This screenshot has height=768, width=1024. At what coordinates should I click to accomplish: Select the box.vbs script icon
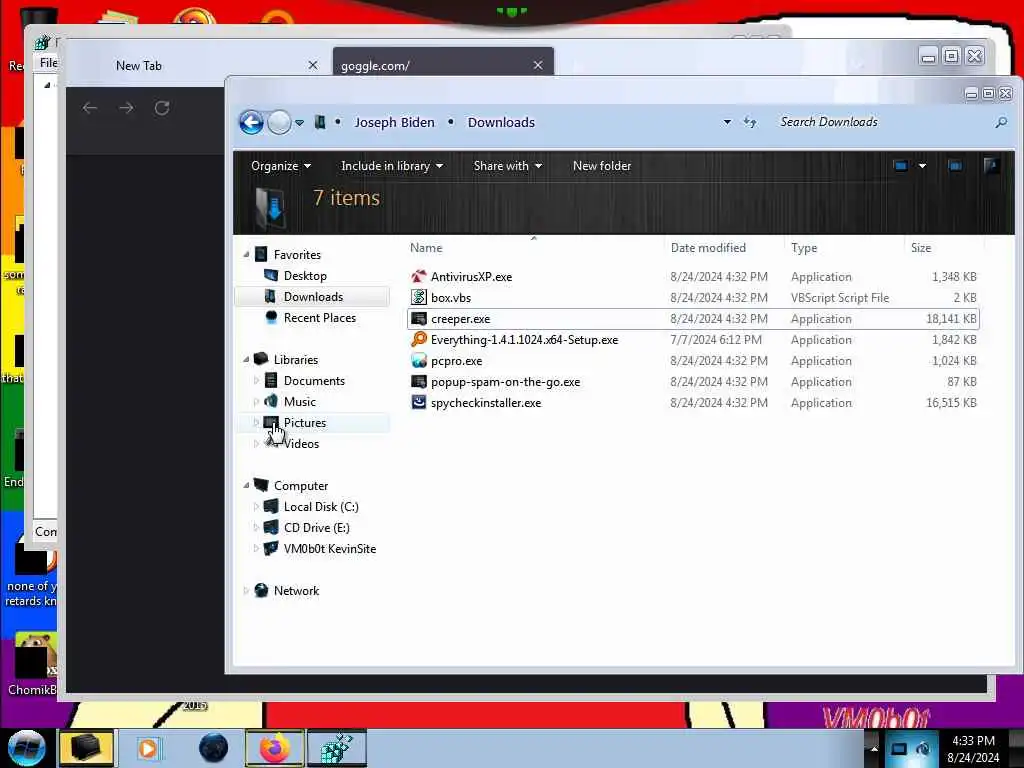click(419, 297)
